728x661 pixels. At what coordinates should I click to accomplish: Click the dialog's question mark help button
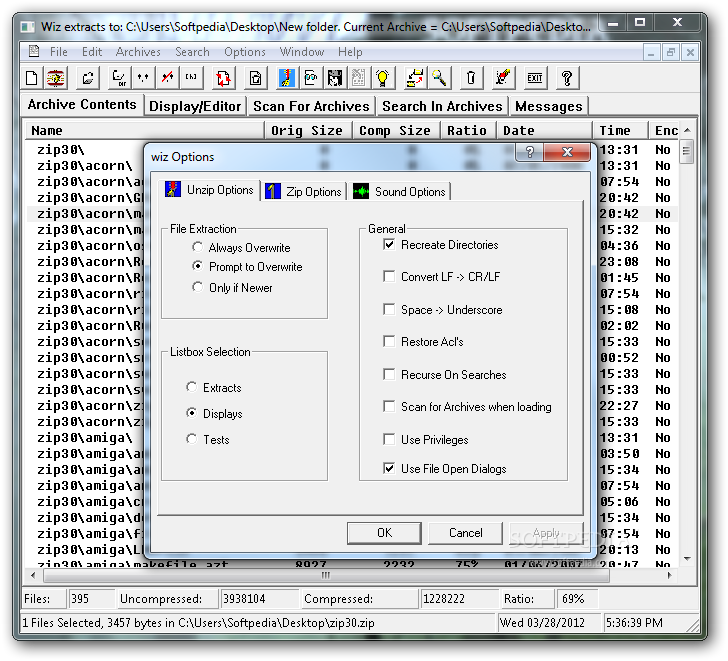click(x=529, y=152)
